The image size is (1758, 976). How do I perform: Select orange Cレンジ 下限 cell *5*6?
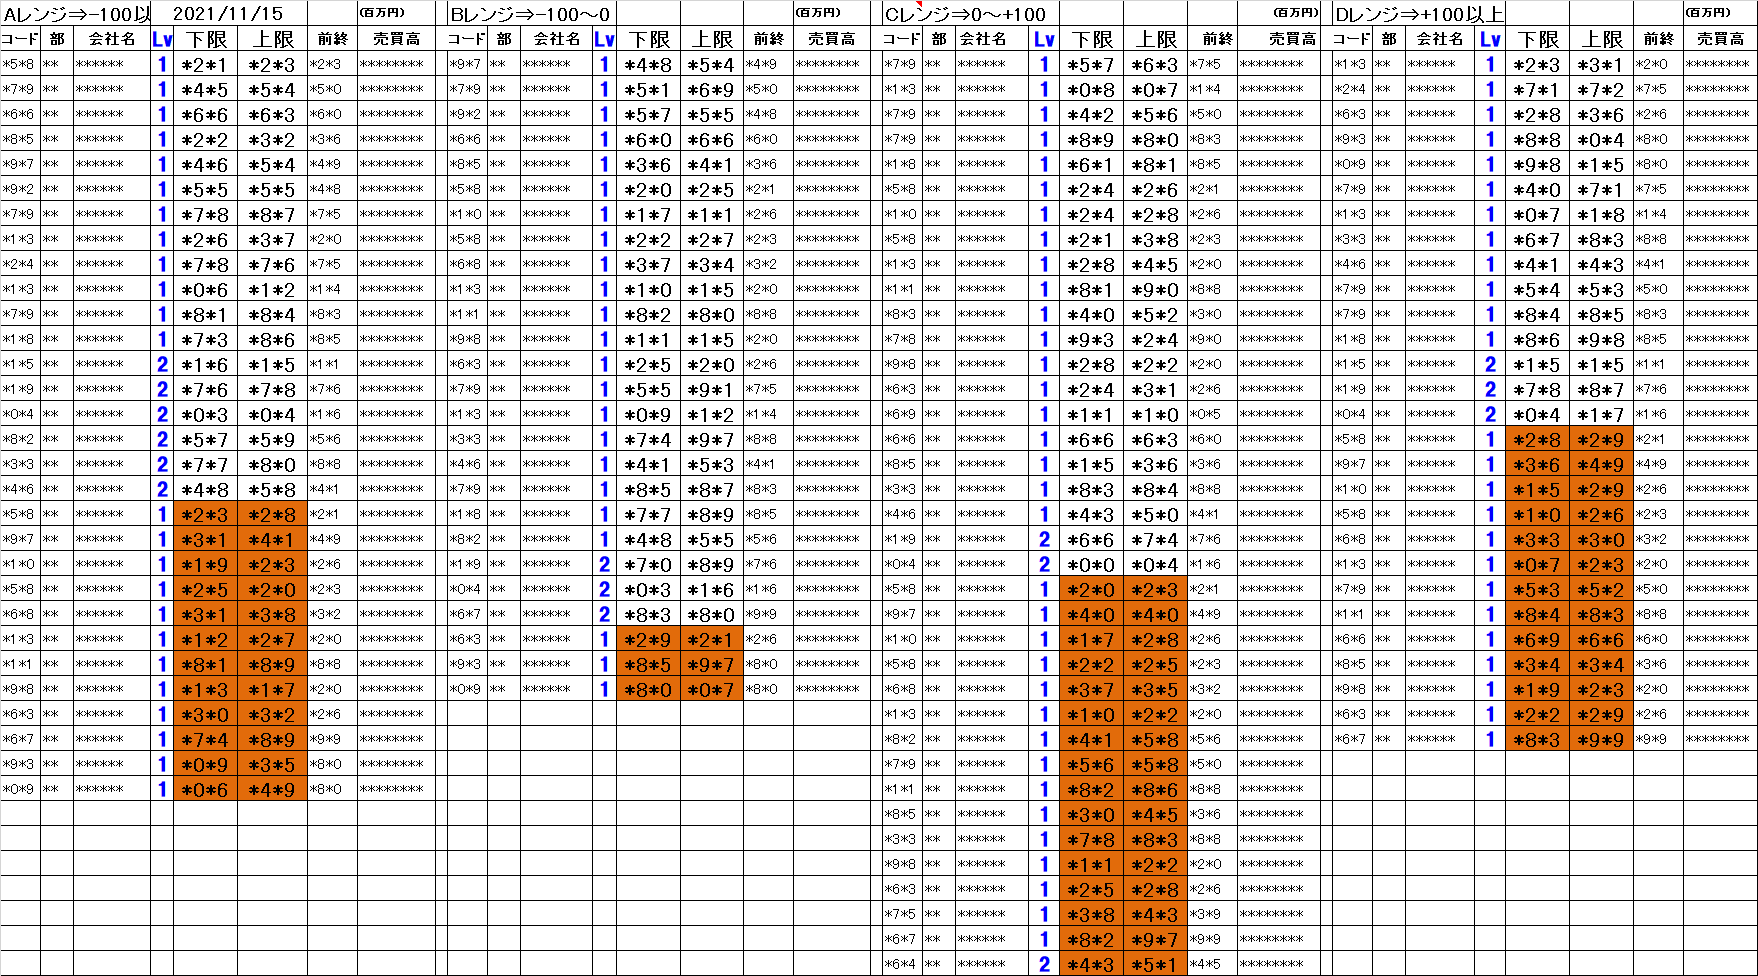pos(1092,764)
